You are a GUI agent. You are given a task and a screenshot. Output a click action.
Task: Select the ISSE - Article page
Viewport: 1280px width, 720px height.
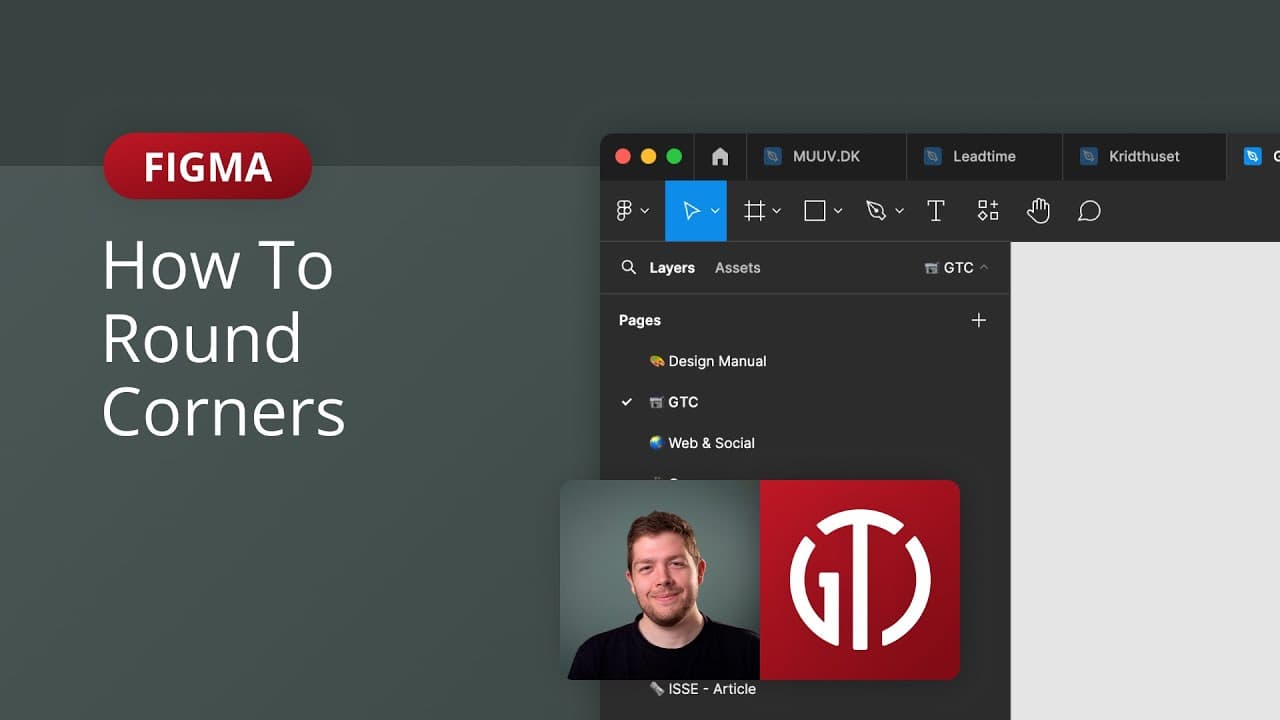pyautogui.click(x=710, y=688)
